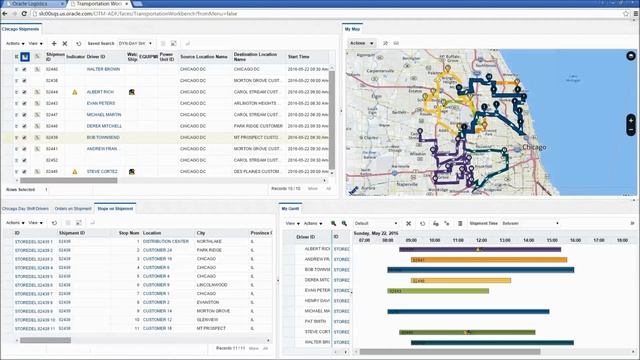Switch to the Oracle Logistics browser tab
Screen dimensions: 640x360
[33, 4]
